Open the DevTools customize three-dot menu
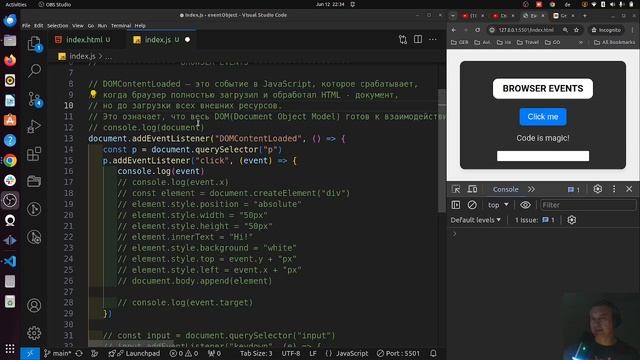 (614, 189)
